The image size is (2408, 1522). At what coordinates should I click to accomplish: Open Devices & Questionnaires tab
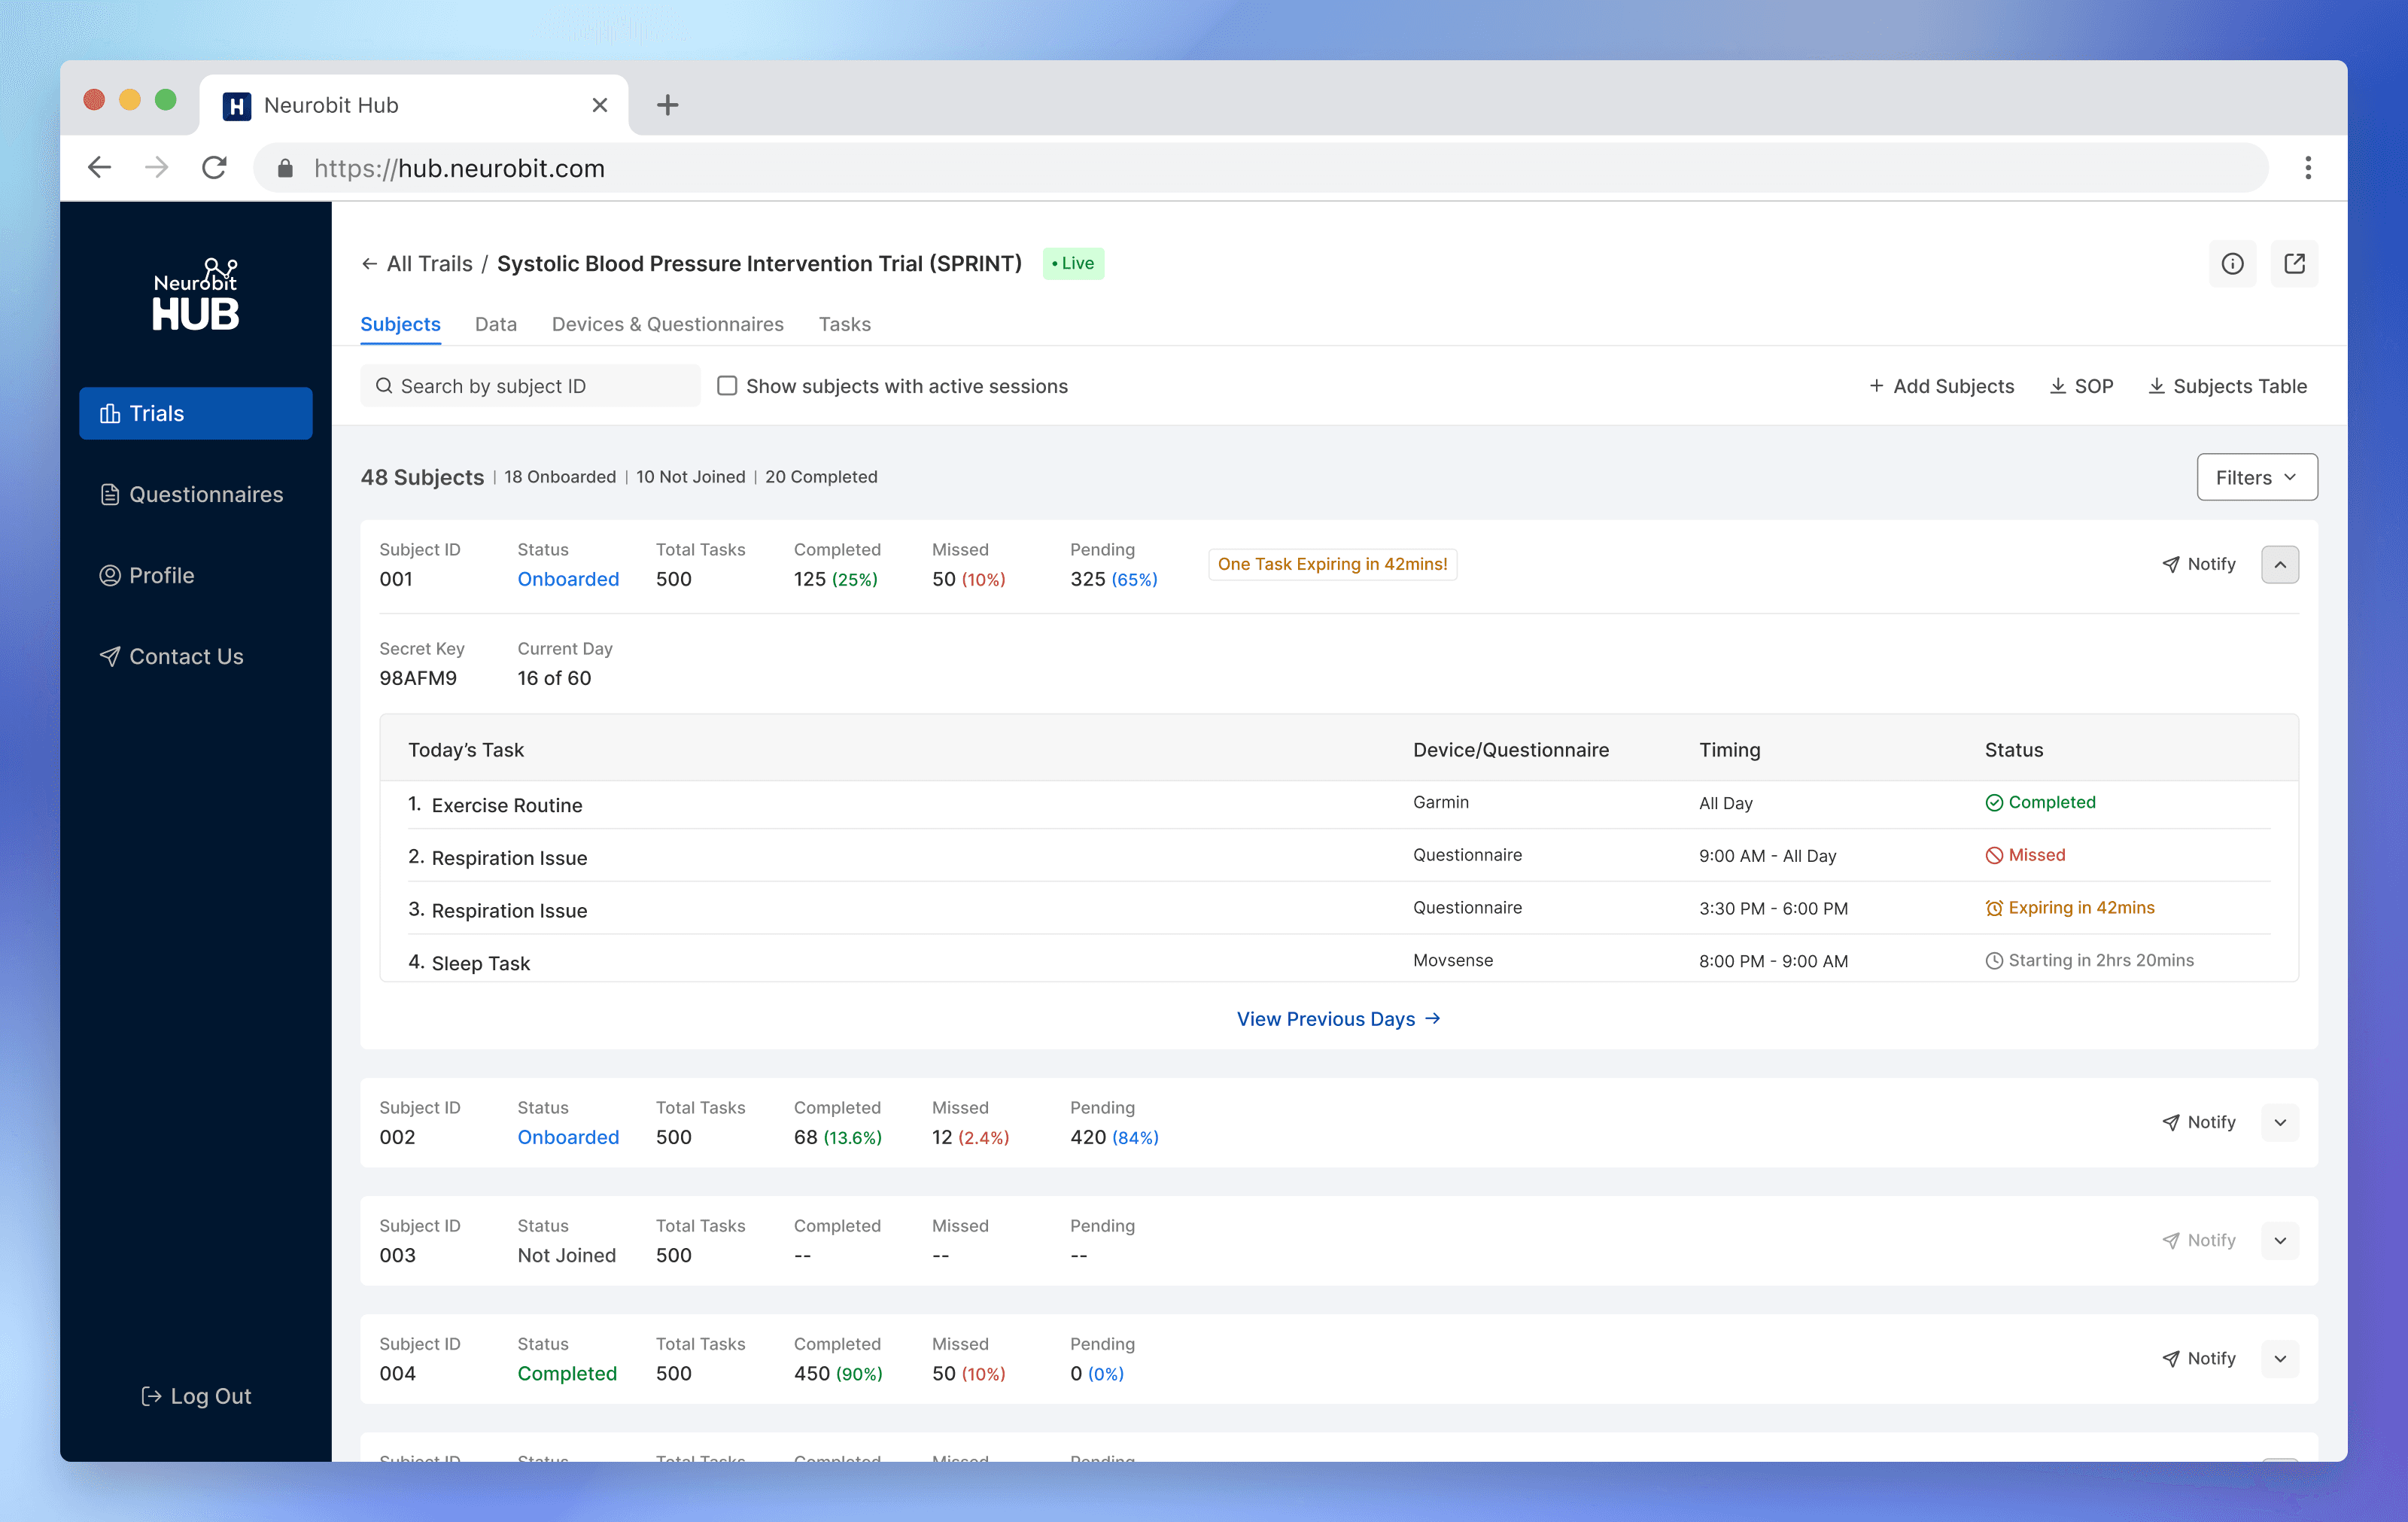667,324
